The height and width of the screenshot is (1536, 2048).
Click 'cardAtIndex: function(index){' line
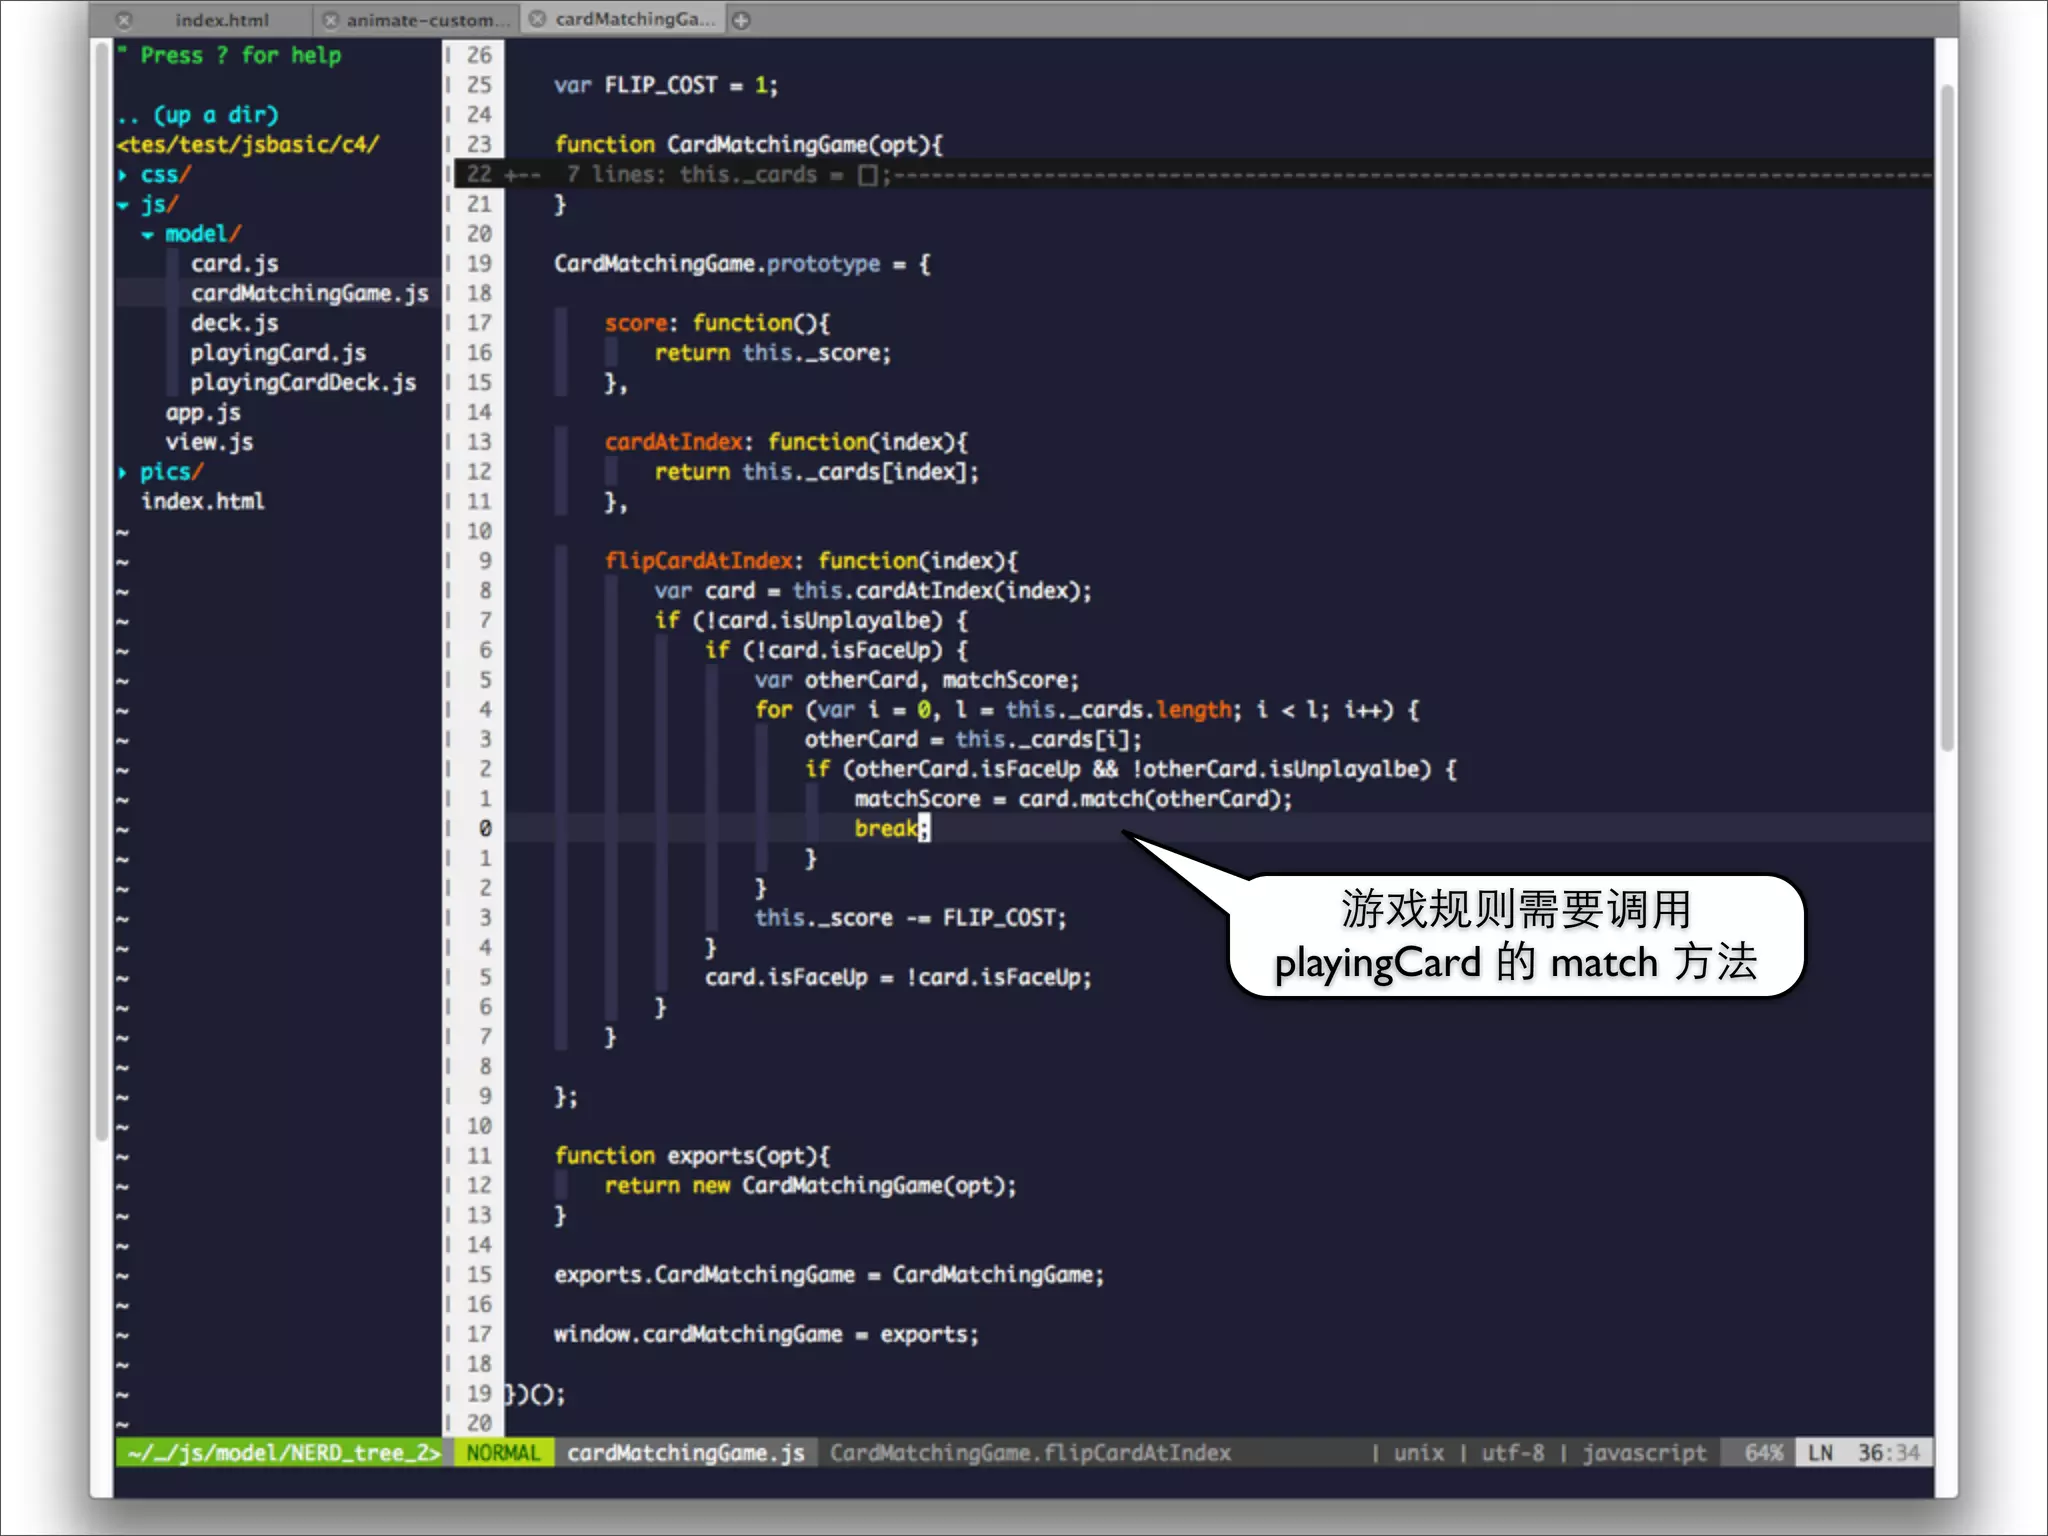(x=786, y=442)
